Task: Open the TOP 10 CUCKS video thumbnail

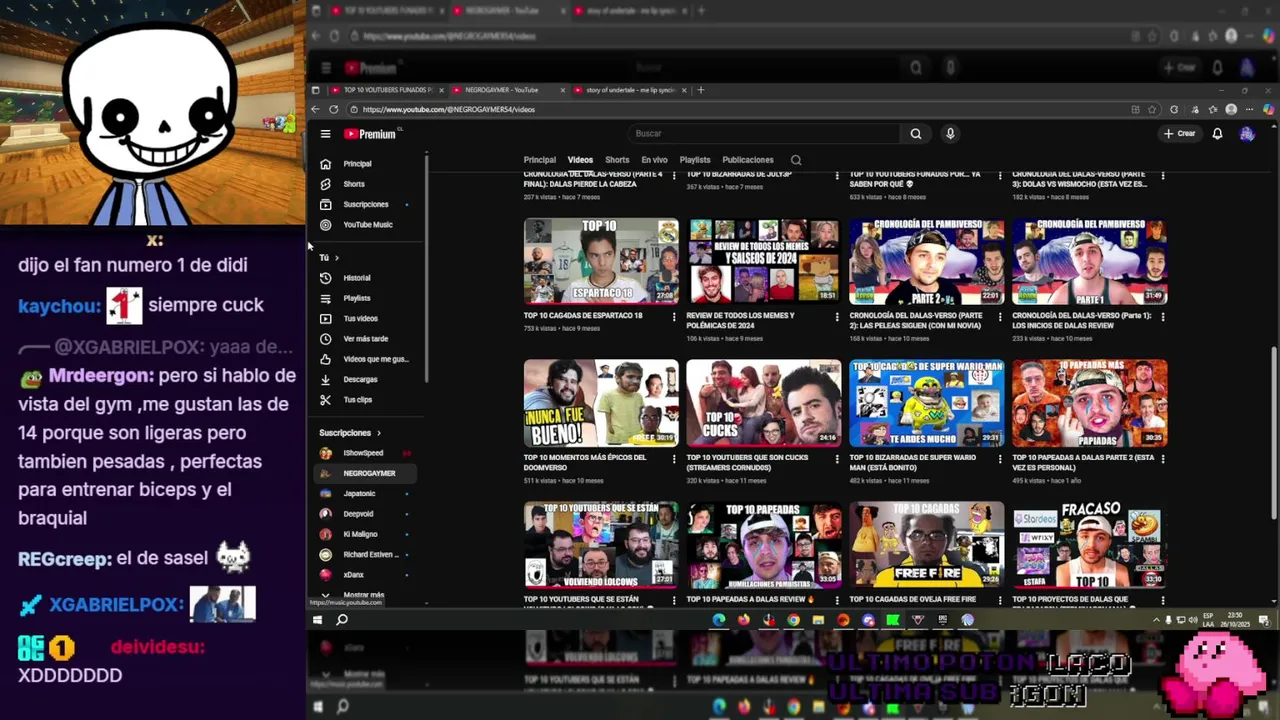Action: click(764, 403)
